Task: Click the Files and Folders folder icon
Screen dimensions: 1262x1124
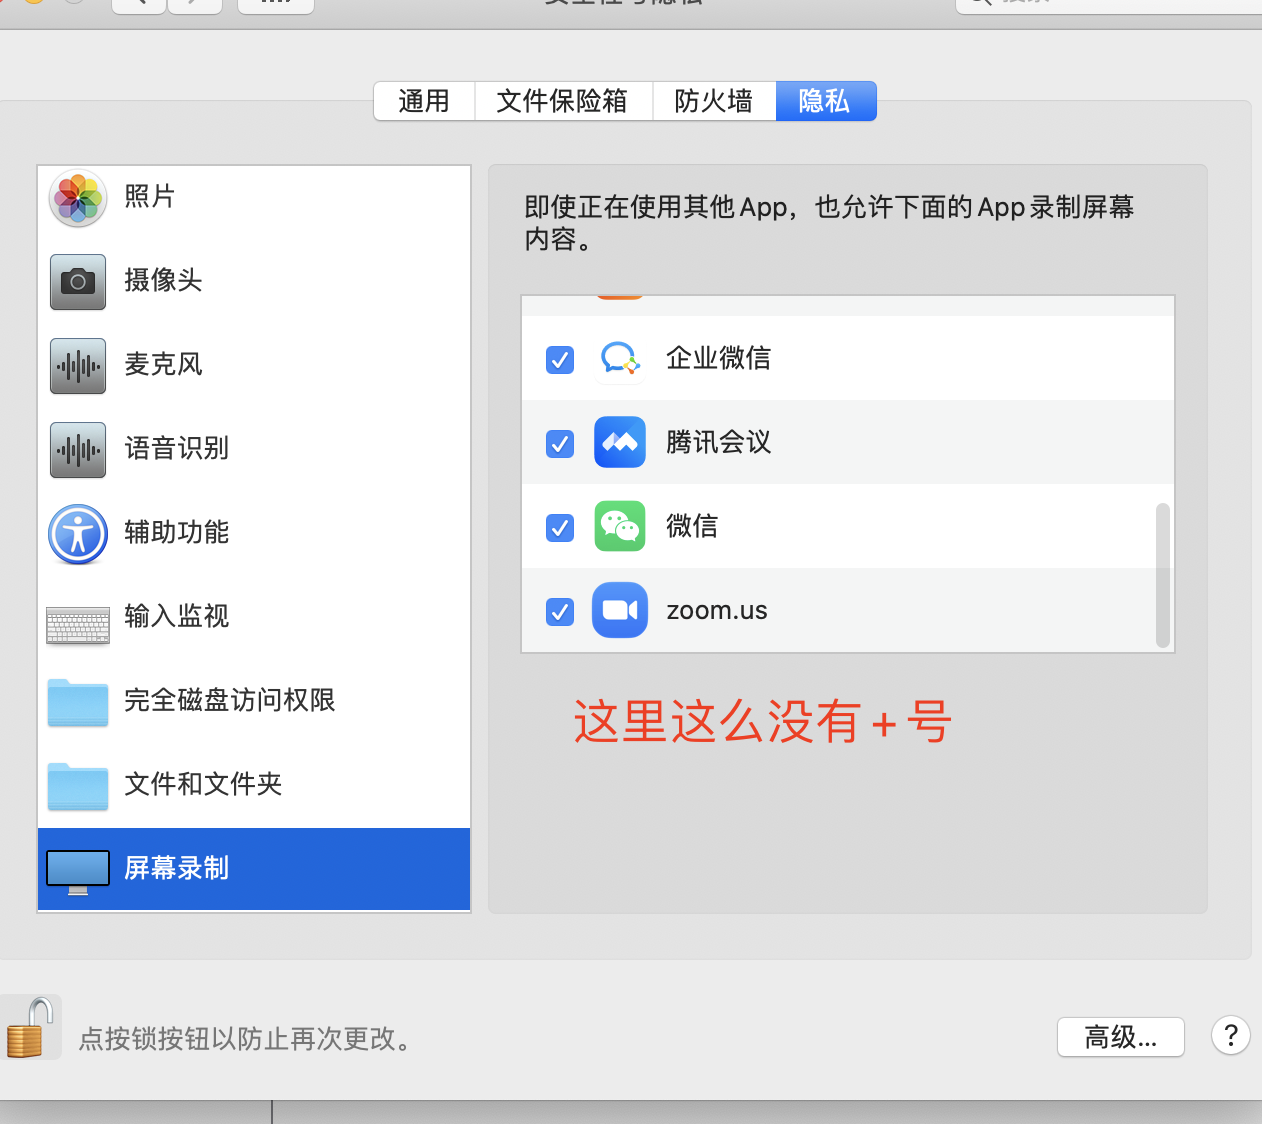Action: click(x=78, y=786)
